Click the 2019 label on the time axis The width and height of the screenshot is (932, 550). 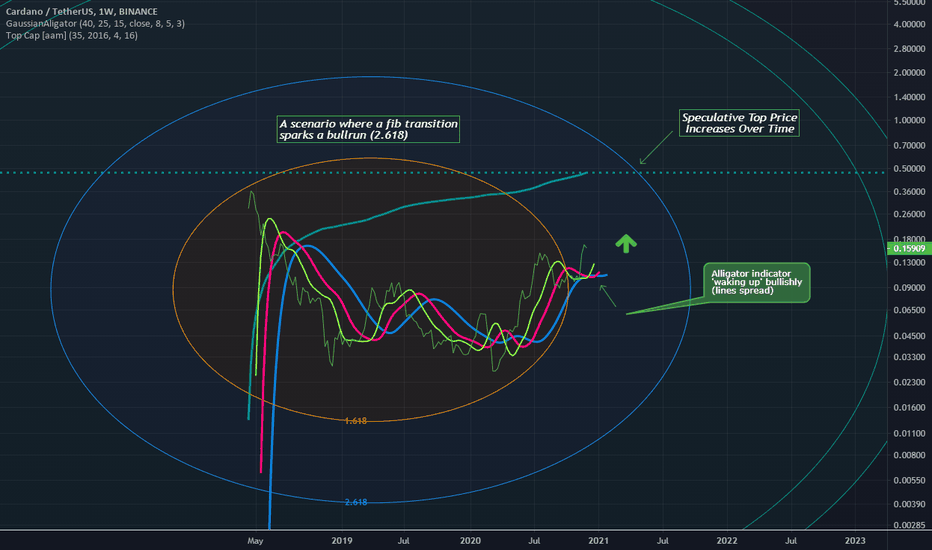tap(342, 540)
